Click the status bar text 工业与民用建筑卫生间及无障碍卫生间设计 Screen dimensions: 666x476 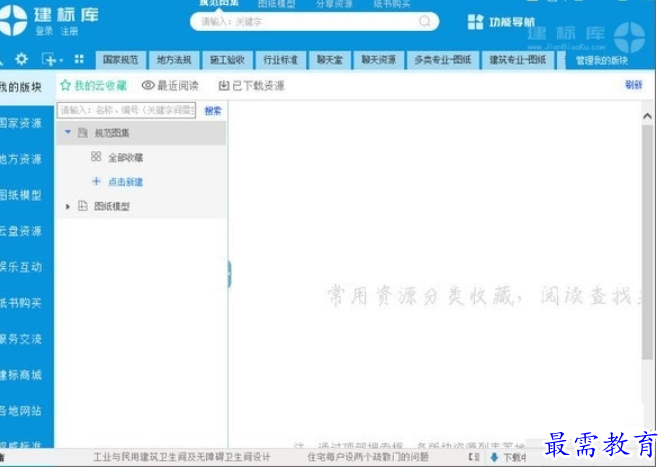click(x=182, y=457)
